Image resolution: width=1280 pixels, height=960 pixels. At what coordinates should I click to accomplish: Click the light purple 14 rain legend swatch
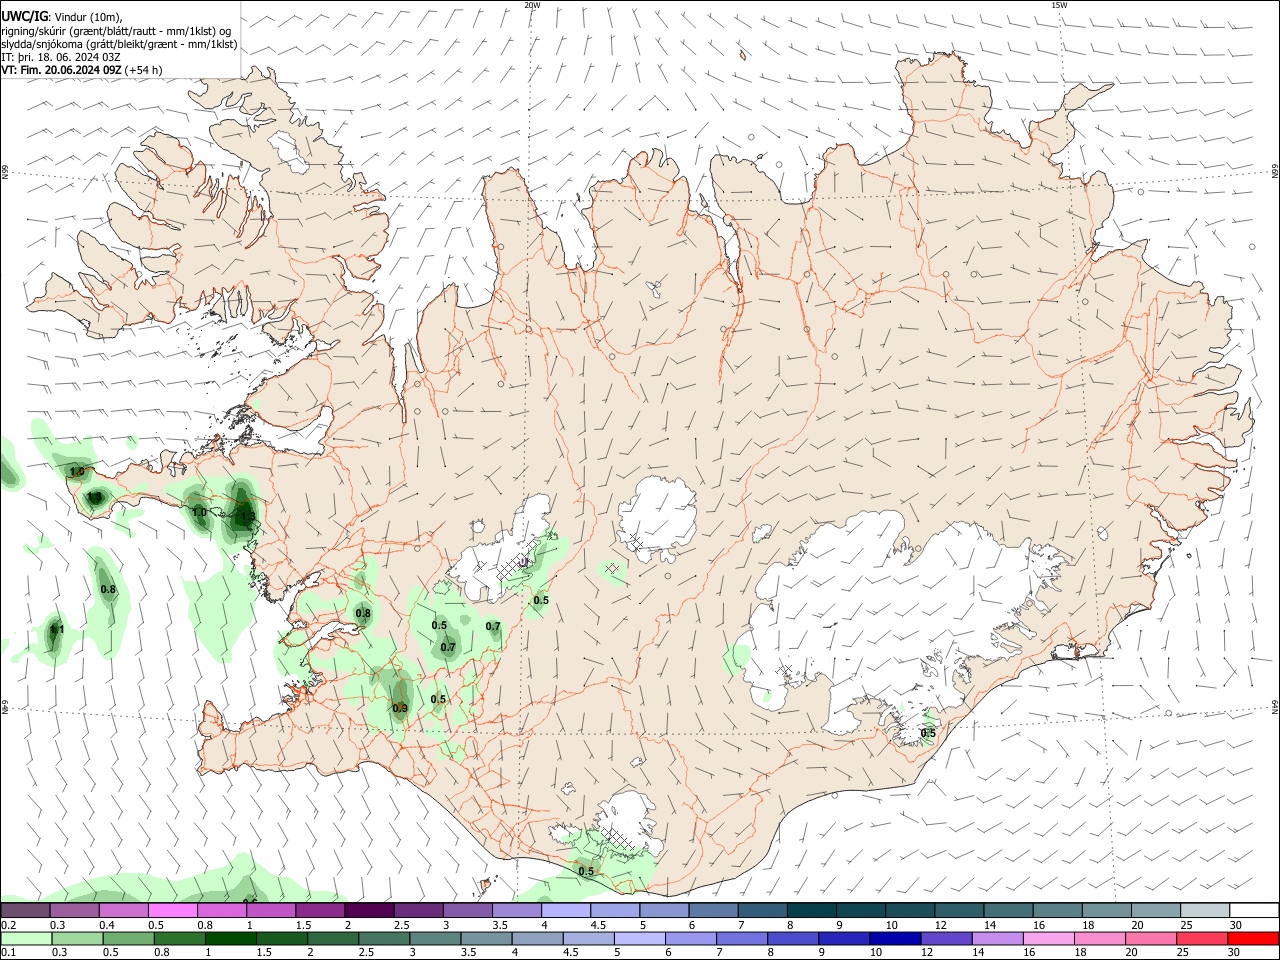(x=997, y=939)
